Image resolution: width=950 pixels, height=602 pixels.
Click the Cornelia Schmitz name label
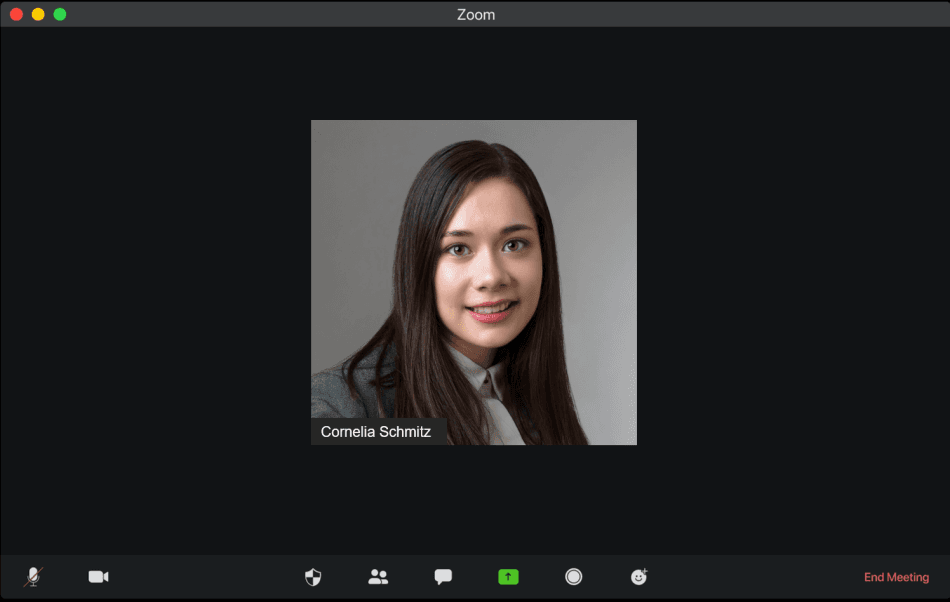(376, 432)
